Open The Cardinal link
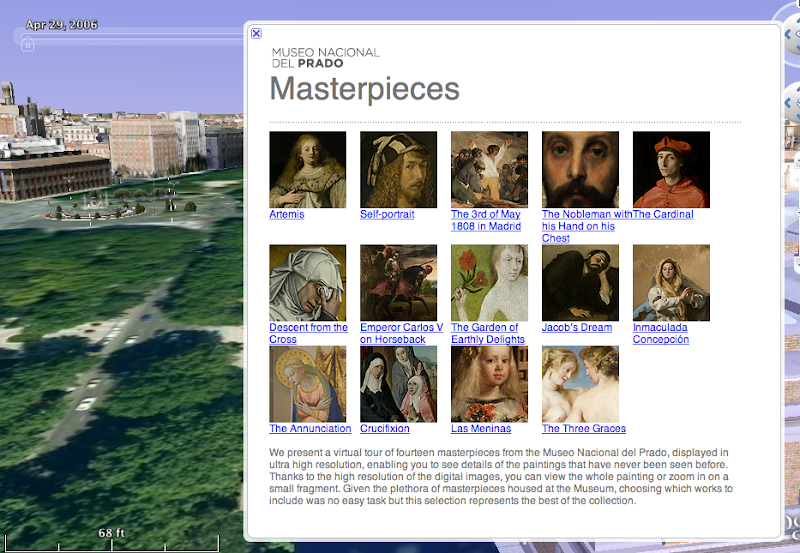This screenshot has height=553, width=800. point(663,214)
